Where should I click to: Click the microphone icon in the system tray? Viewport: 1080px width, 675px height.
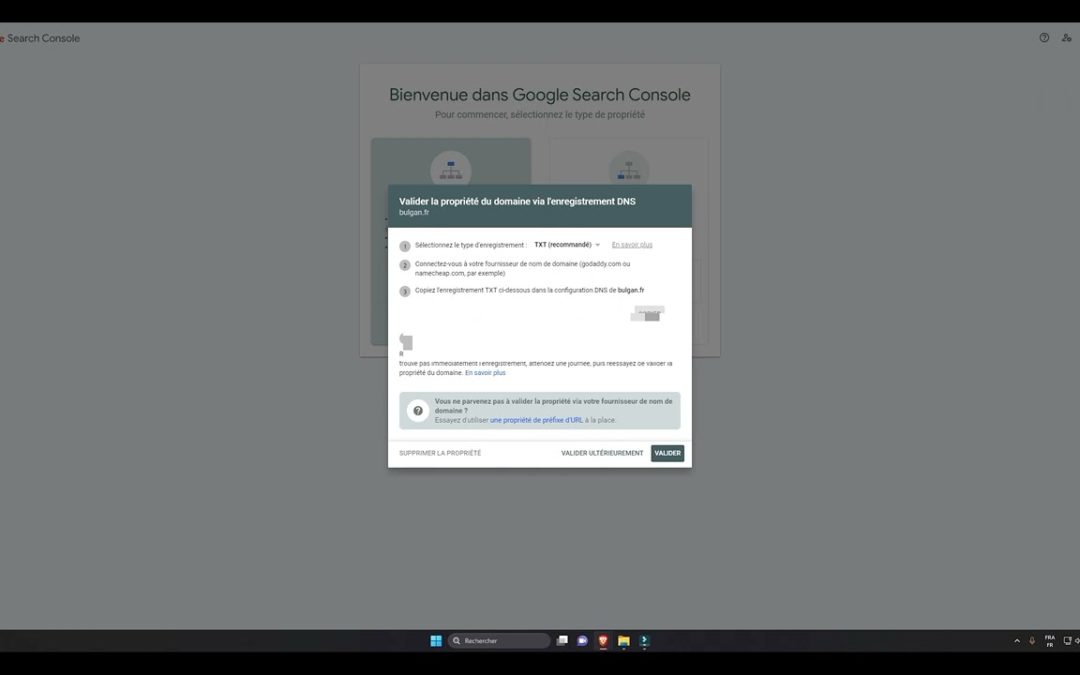click(1032, 641)
